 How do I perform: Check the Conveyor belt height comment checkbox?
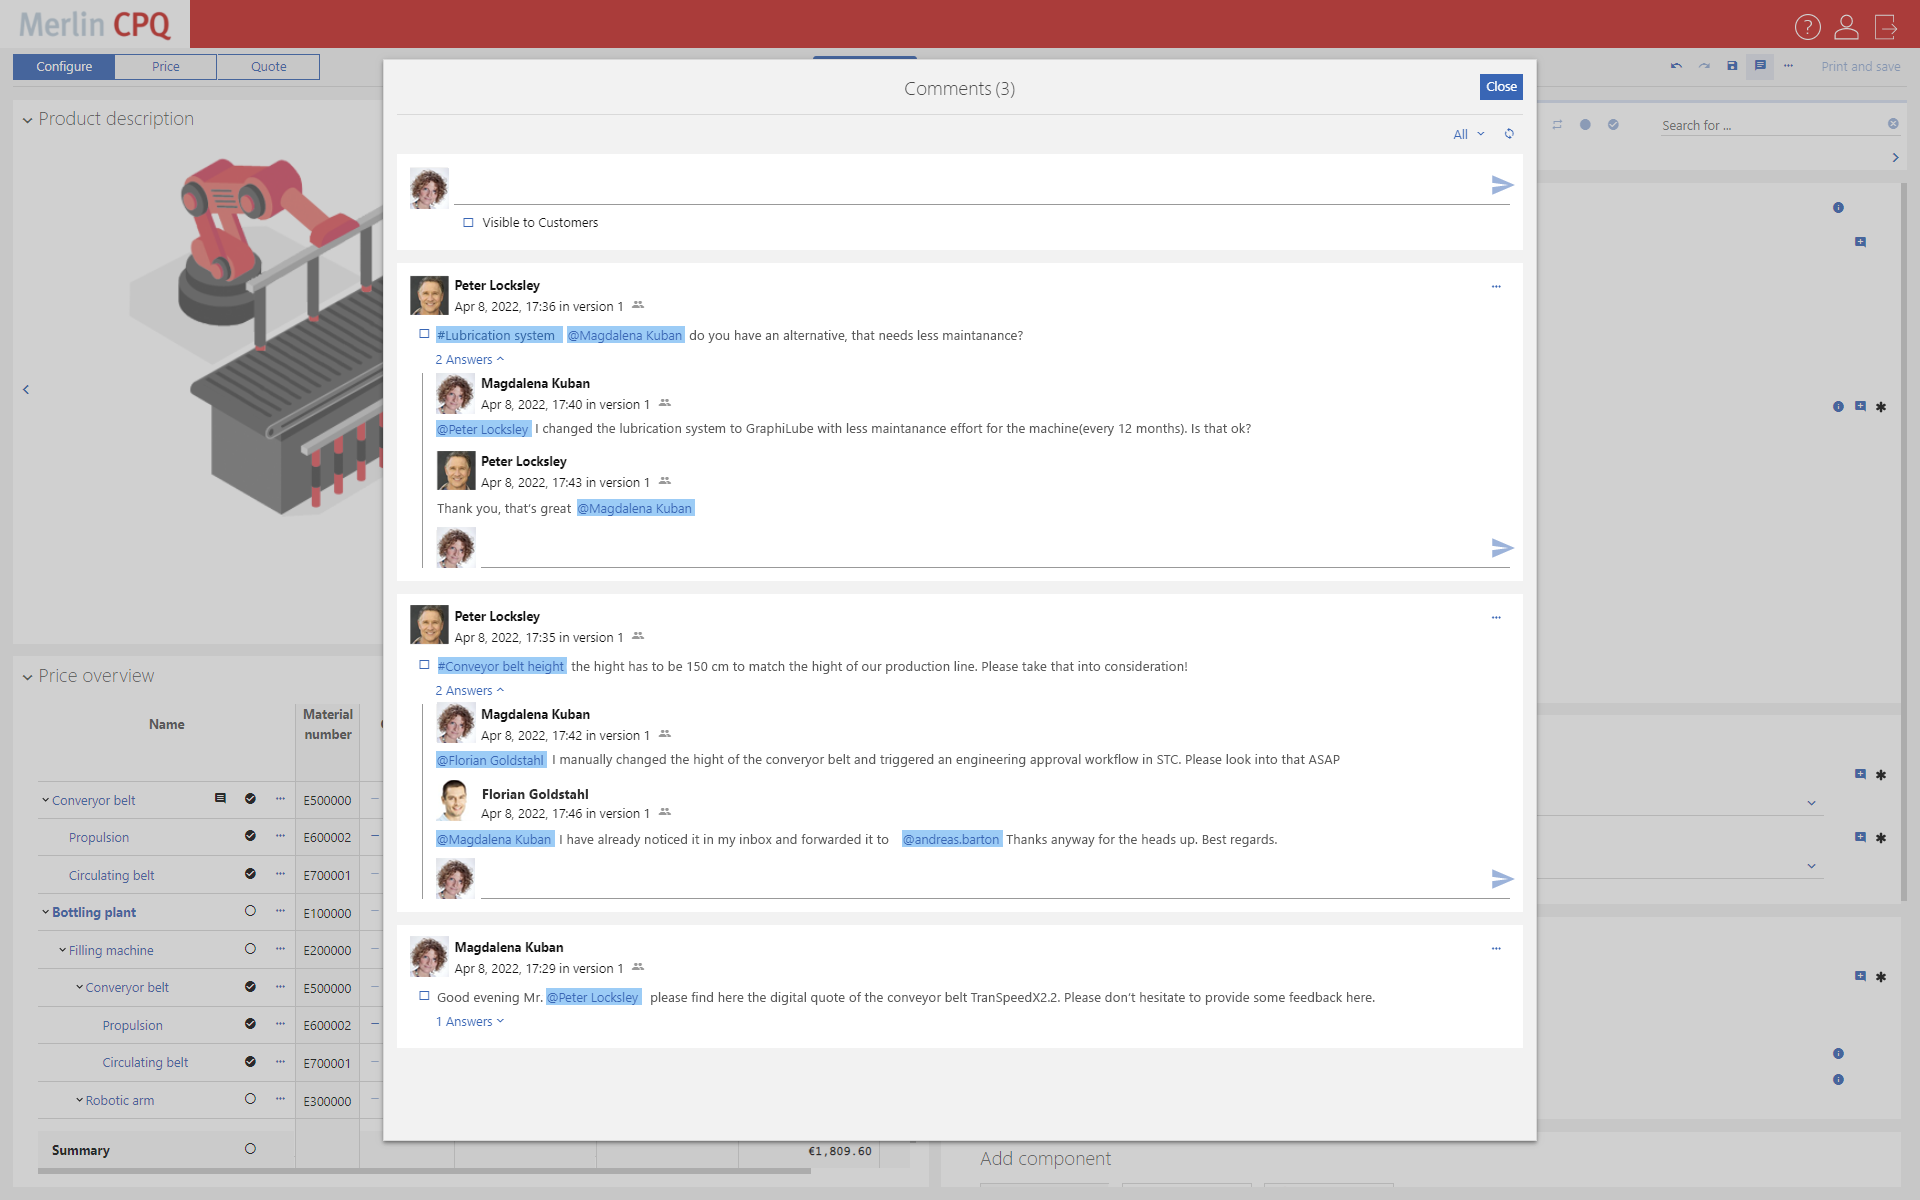pyautogui.click(x=424, y=665)
